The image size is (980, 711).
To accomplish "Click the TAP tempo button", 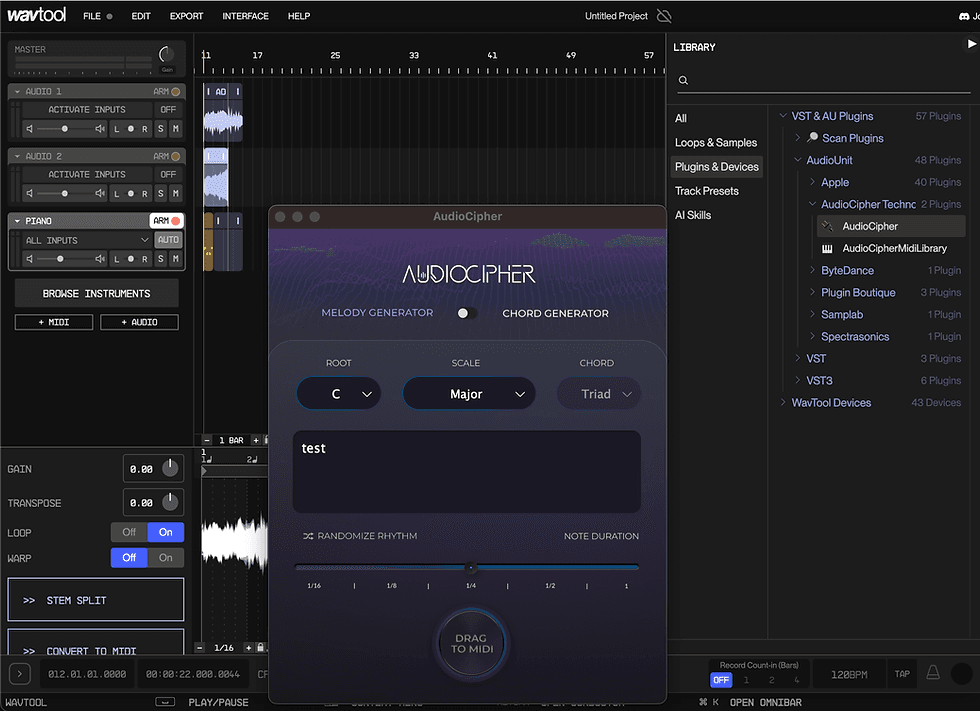I will pyautogui.click(x=902, y=674).
